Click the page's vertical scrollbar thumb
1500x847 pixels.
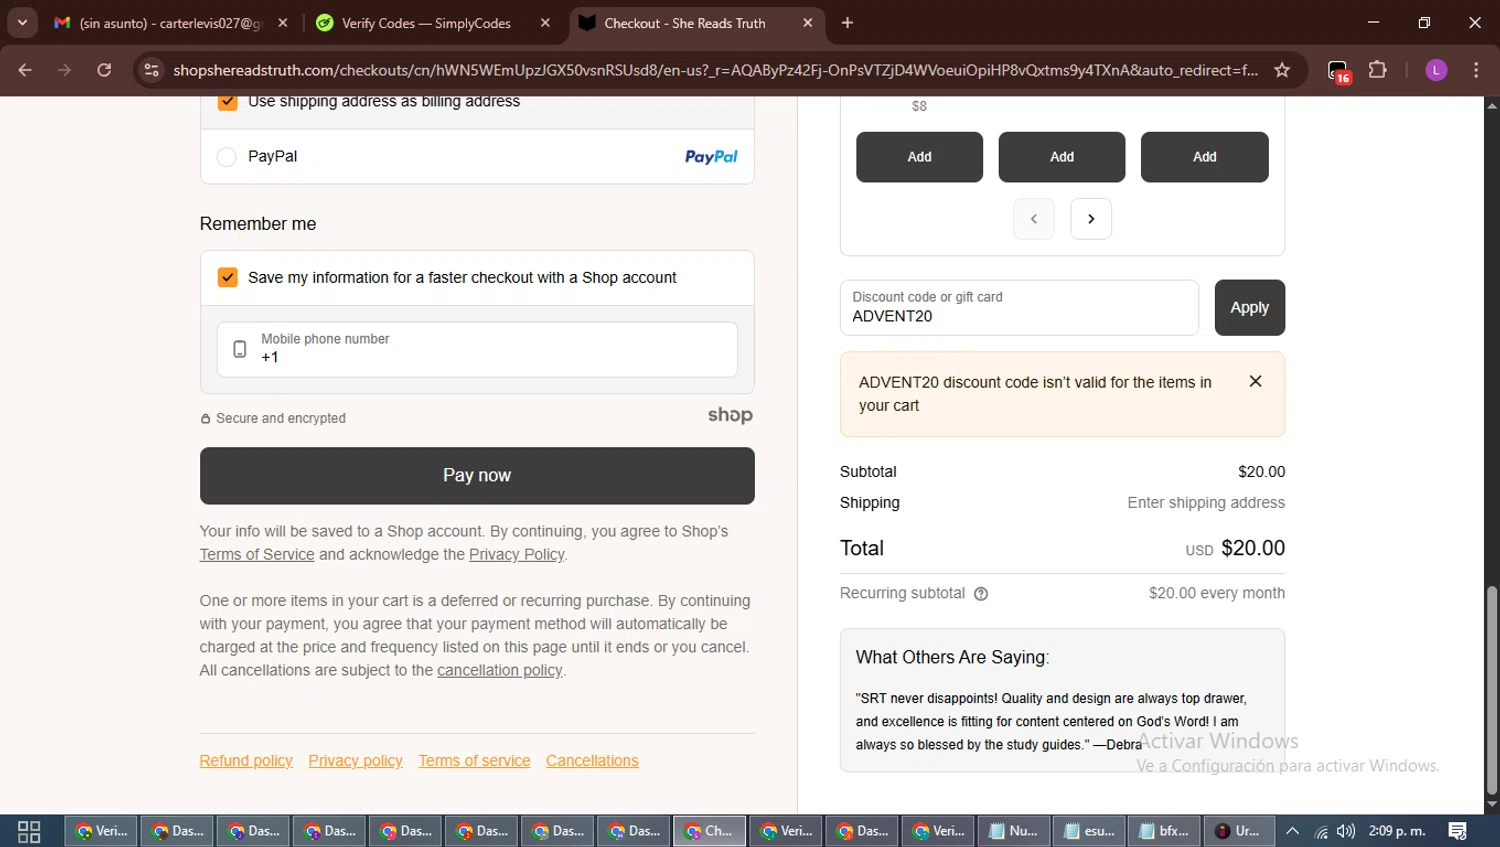[1492, 690]
